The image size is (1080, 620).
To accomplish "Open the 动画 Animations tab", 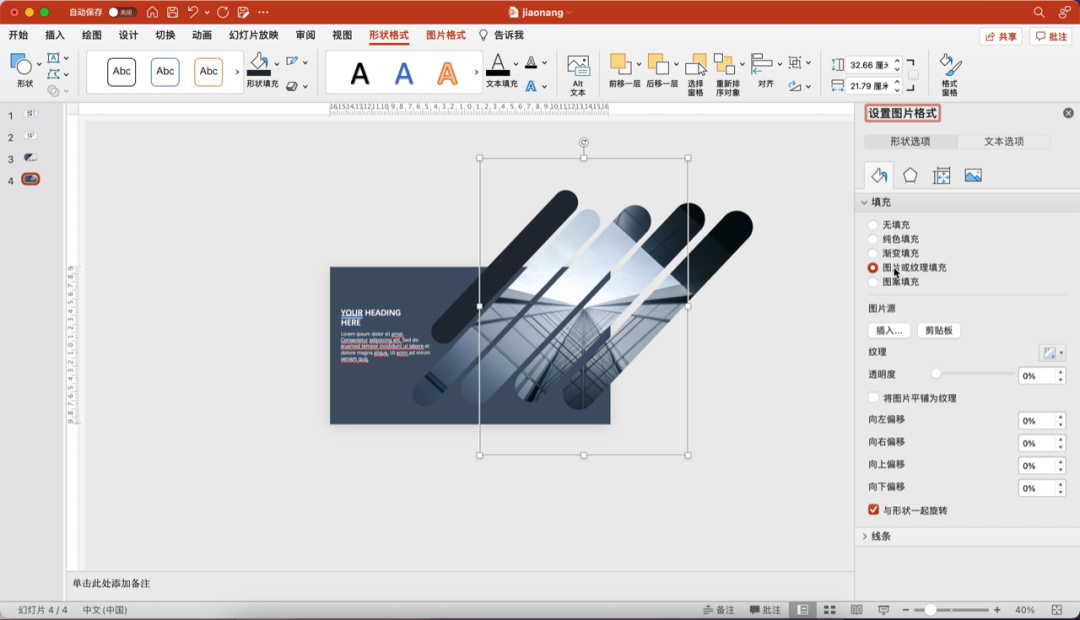I will click(202, 35).
